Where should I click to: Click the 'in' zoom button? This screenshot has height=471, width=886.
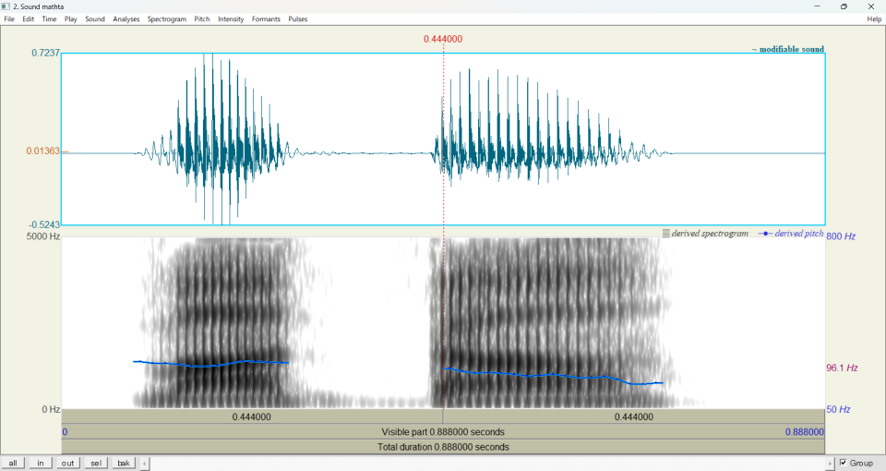coord(40,463)
